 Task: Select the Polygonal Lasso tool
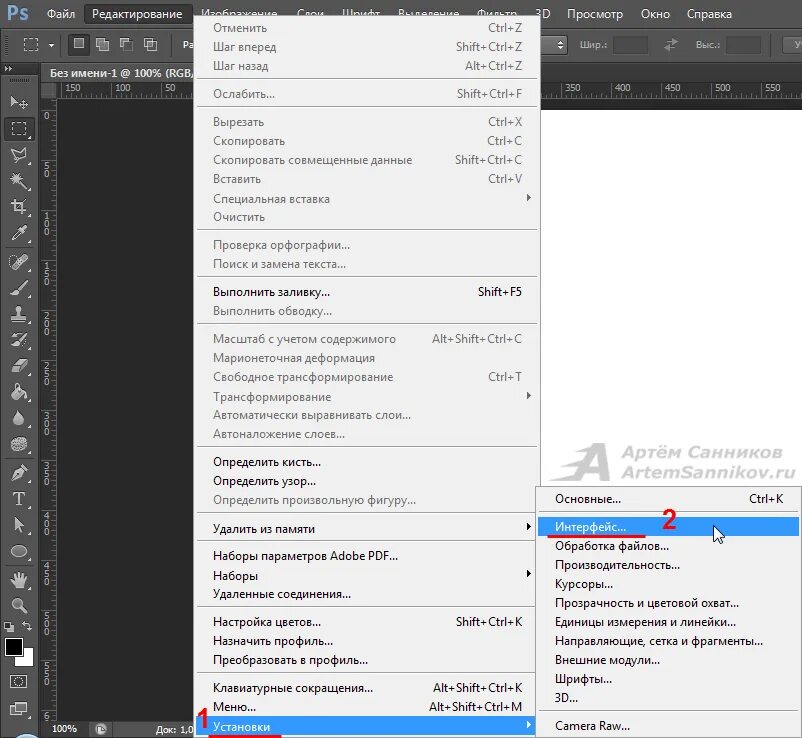(19, 155)
